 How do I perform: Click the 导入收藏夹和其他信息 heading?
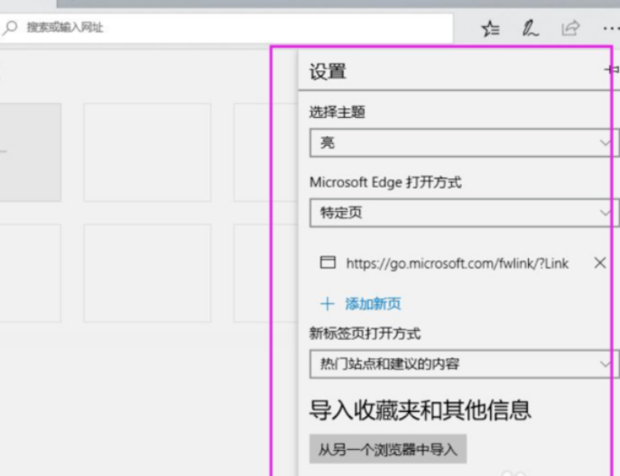[x=420, y=410]
